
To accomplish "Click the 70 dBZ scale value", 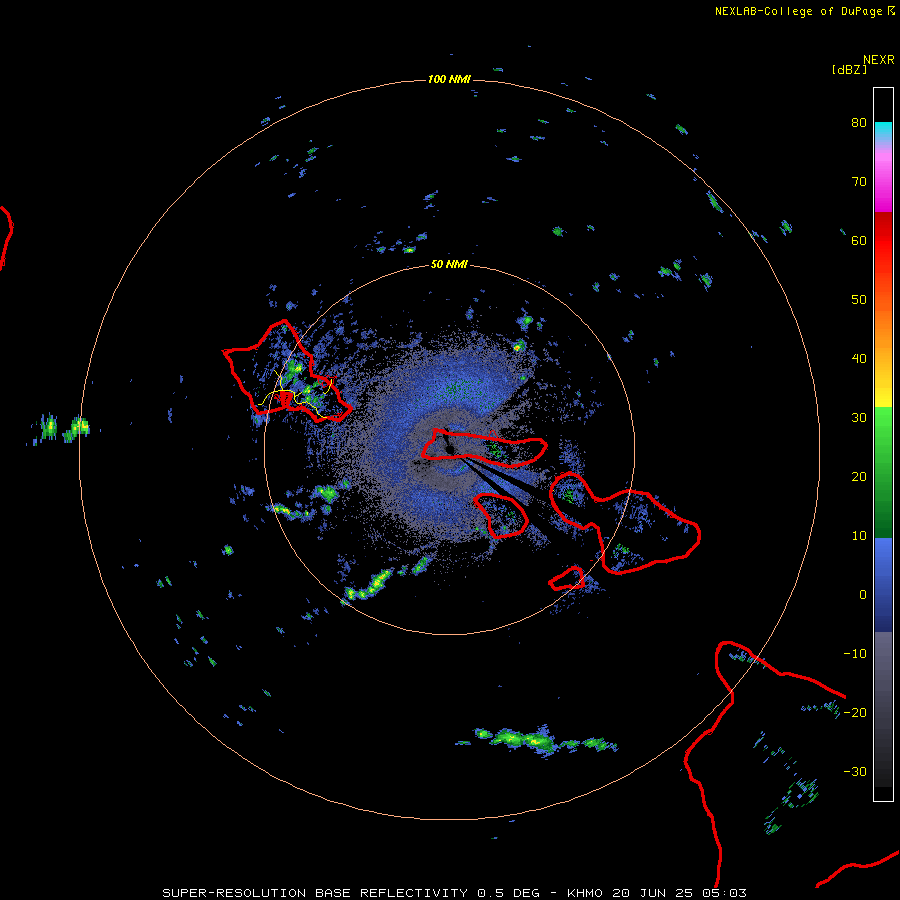I will 859,181.
